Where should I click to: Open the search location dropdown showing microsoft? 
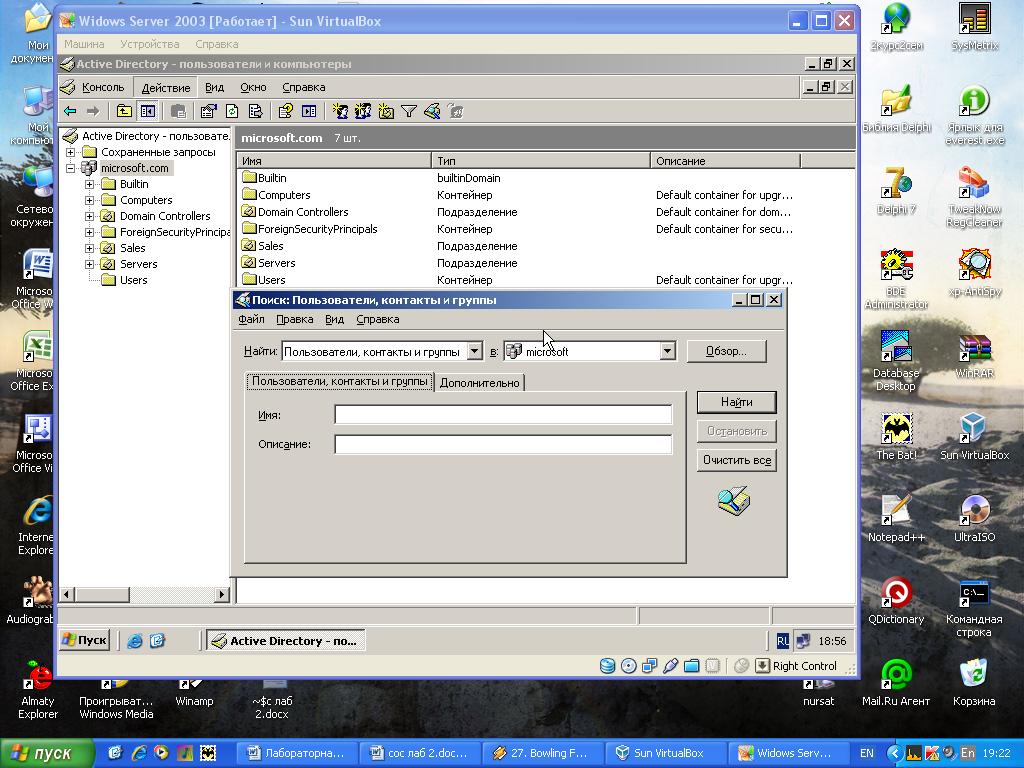[x=667, y=351]
